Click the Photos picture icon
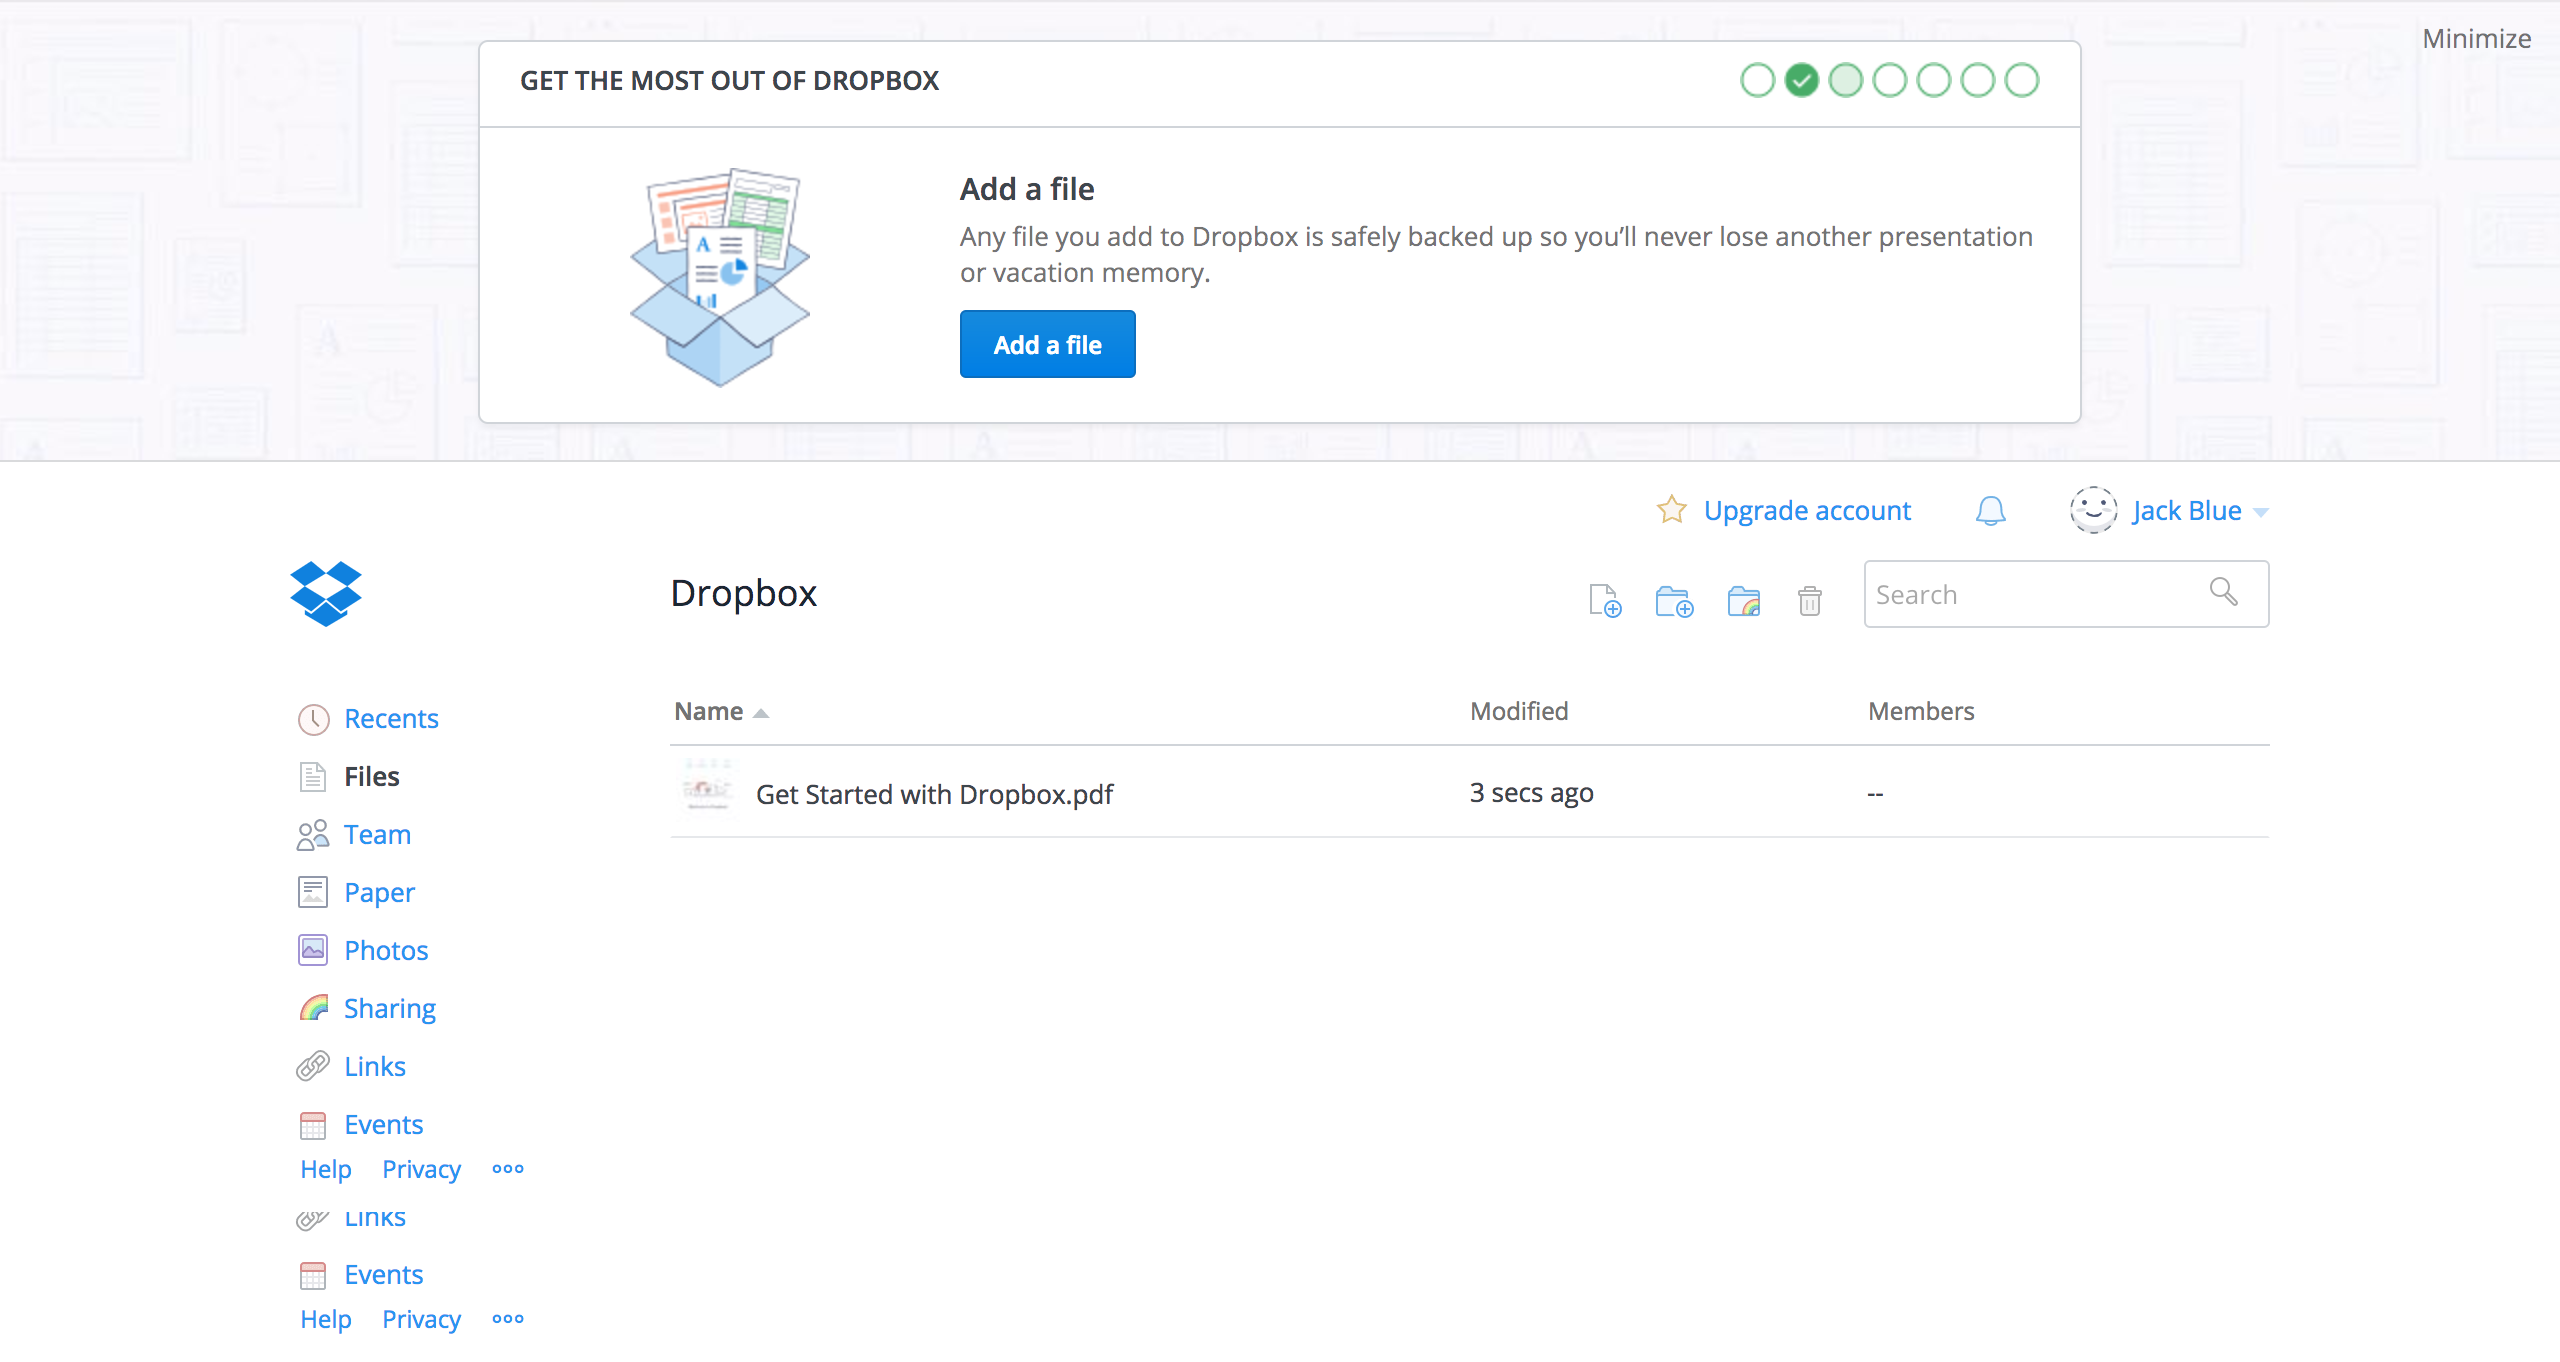This screenshot has height=1362, width=2560. coord(313,950)
